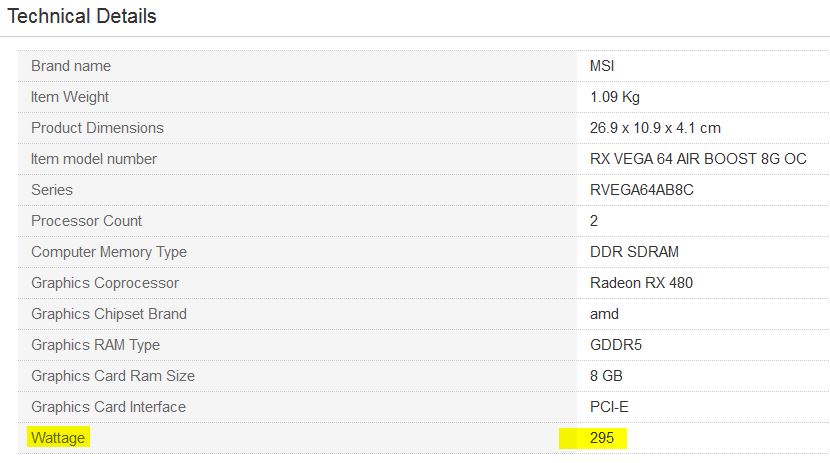
Task: Click the Processor Count label
Action: [x=86, y=221]
